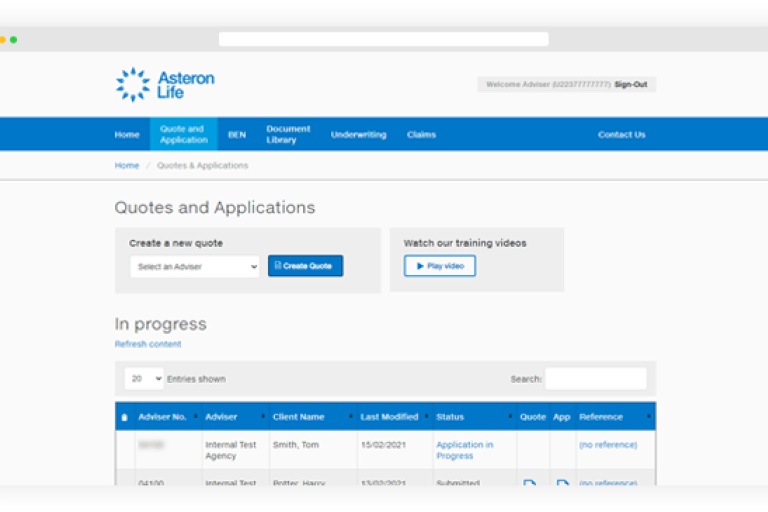This screenshot has height=512, width=768.
Task: Click the yellow window minimize dot
Action: tap(3, 39)
